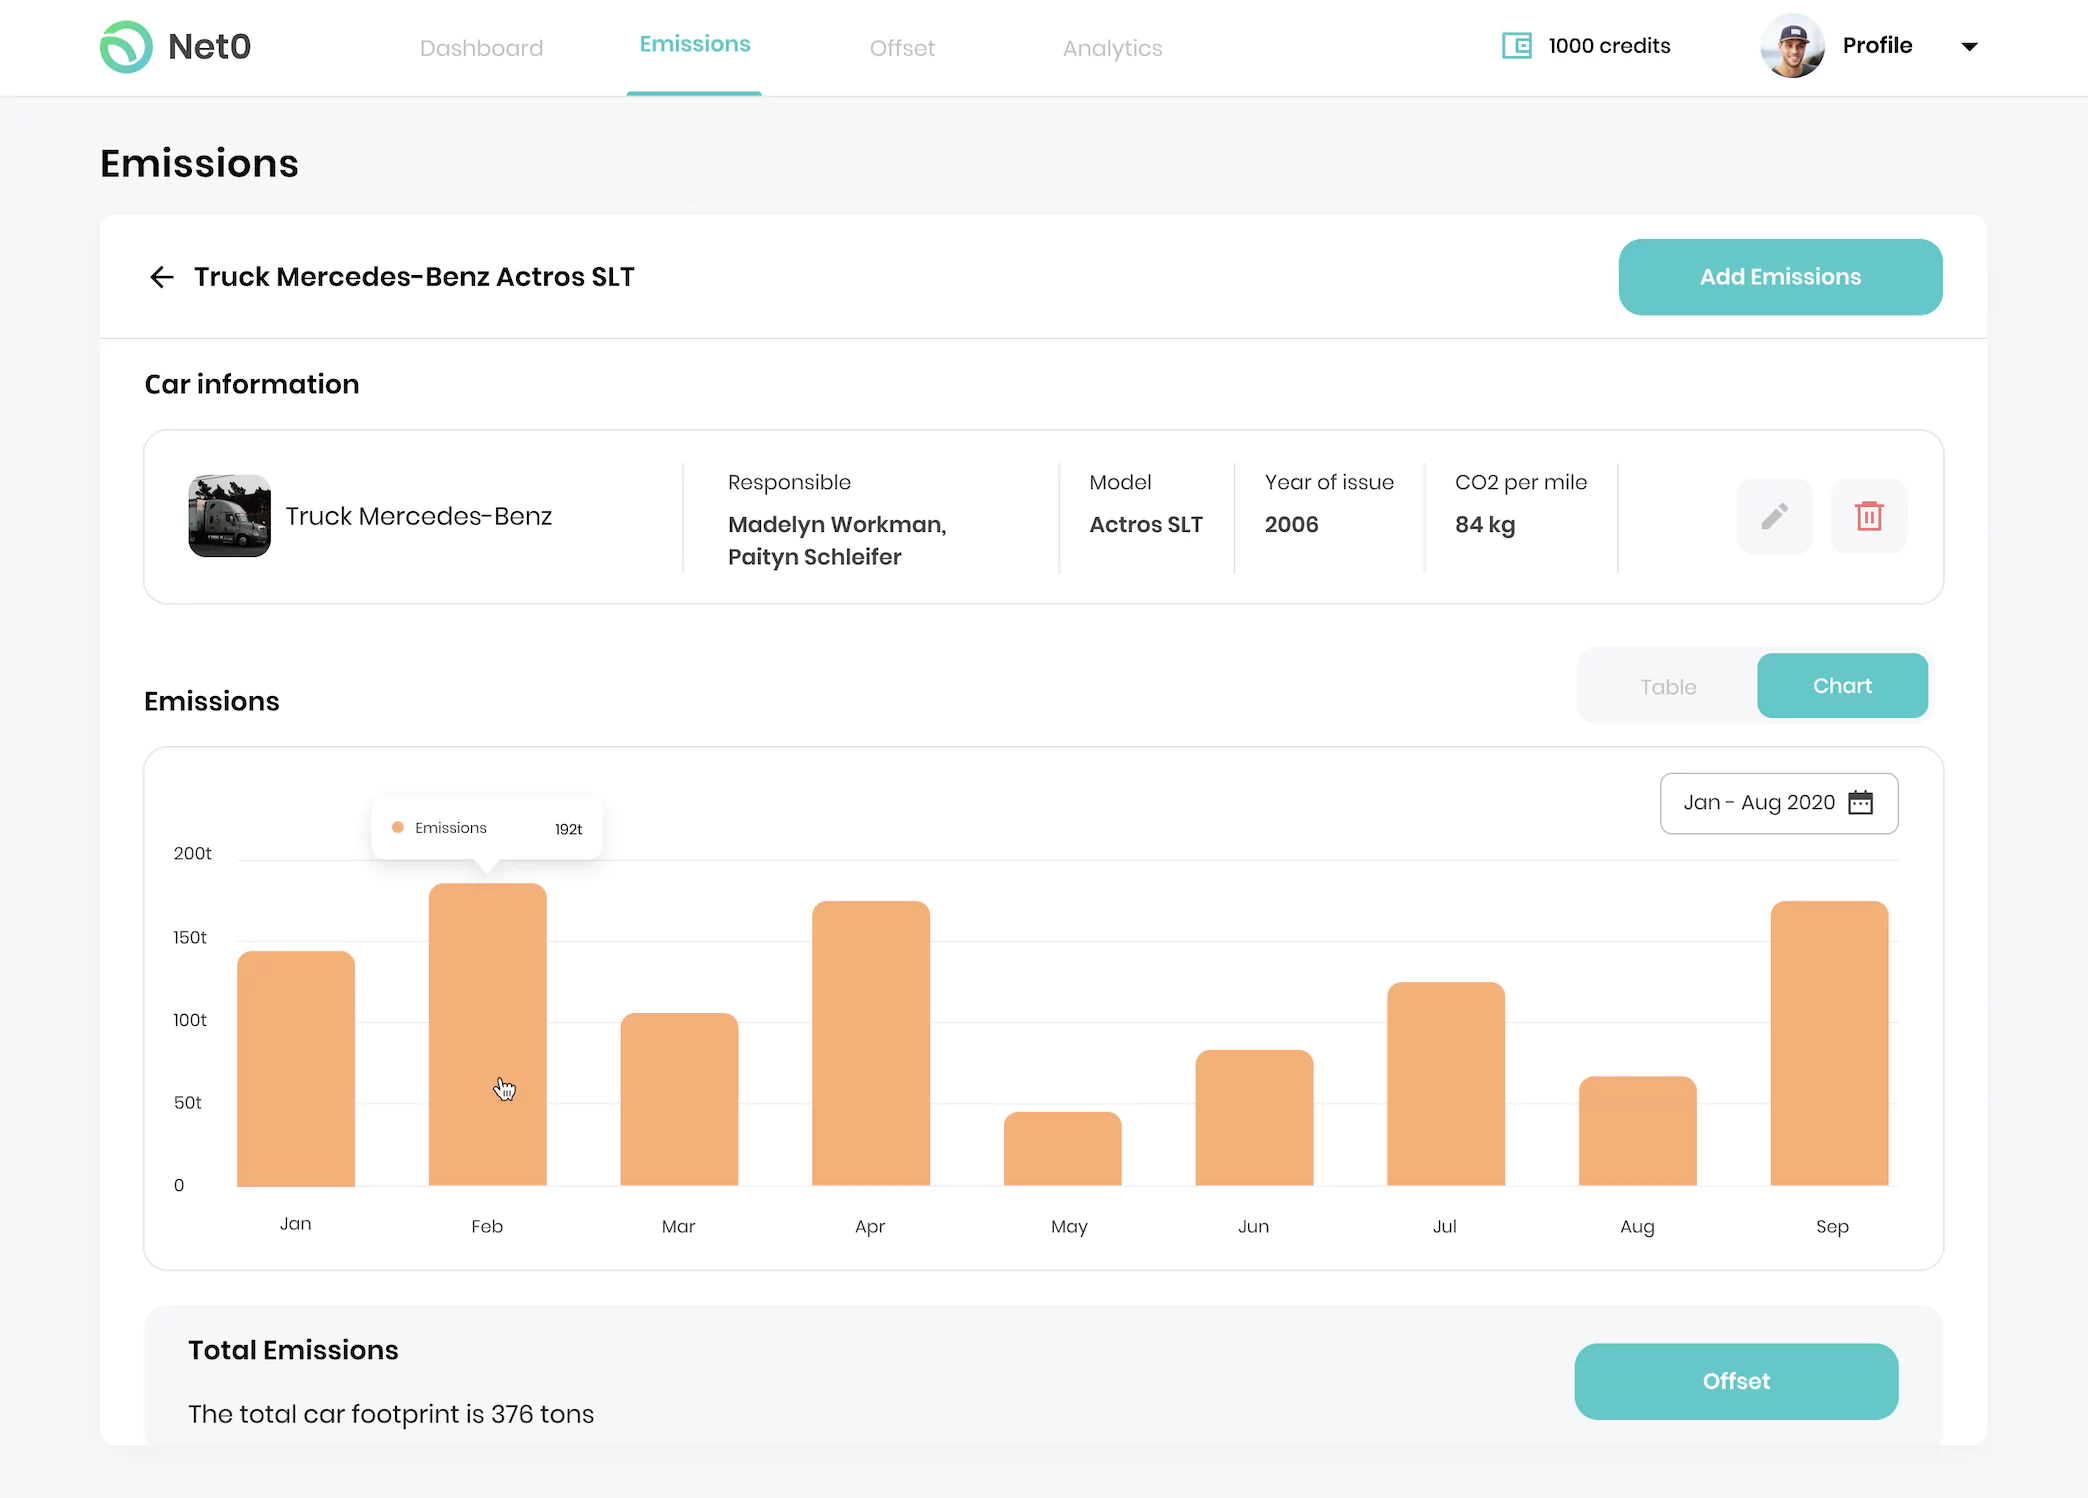The height and width of the screenshot is (1498, 2088).
Task: Click the 150t axis label
Action: (x=190, y=938)
